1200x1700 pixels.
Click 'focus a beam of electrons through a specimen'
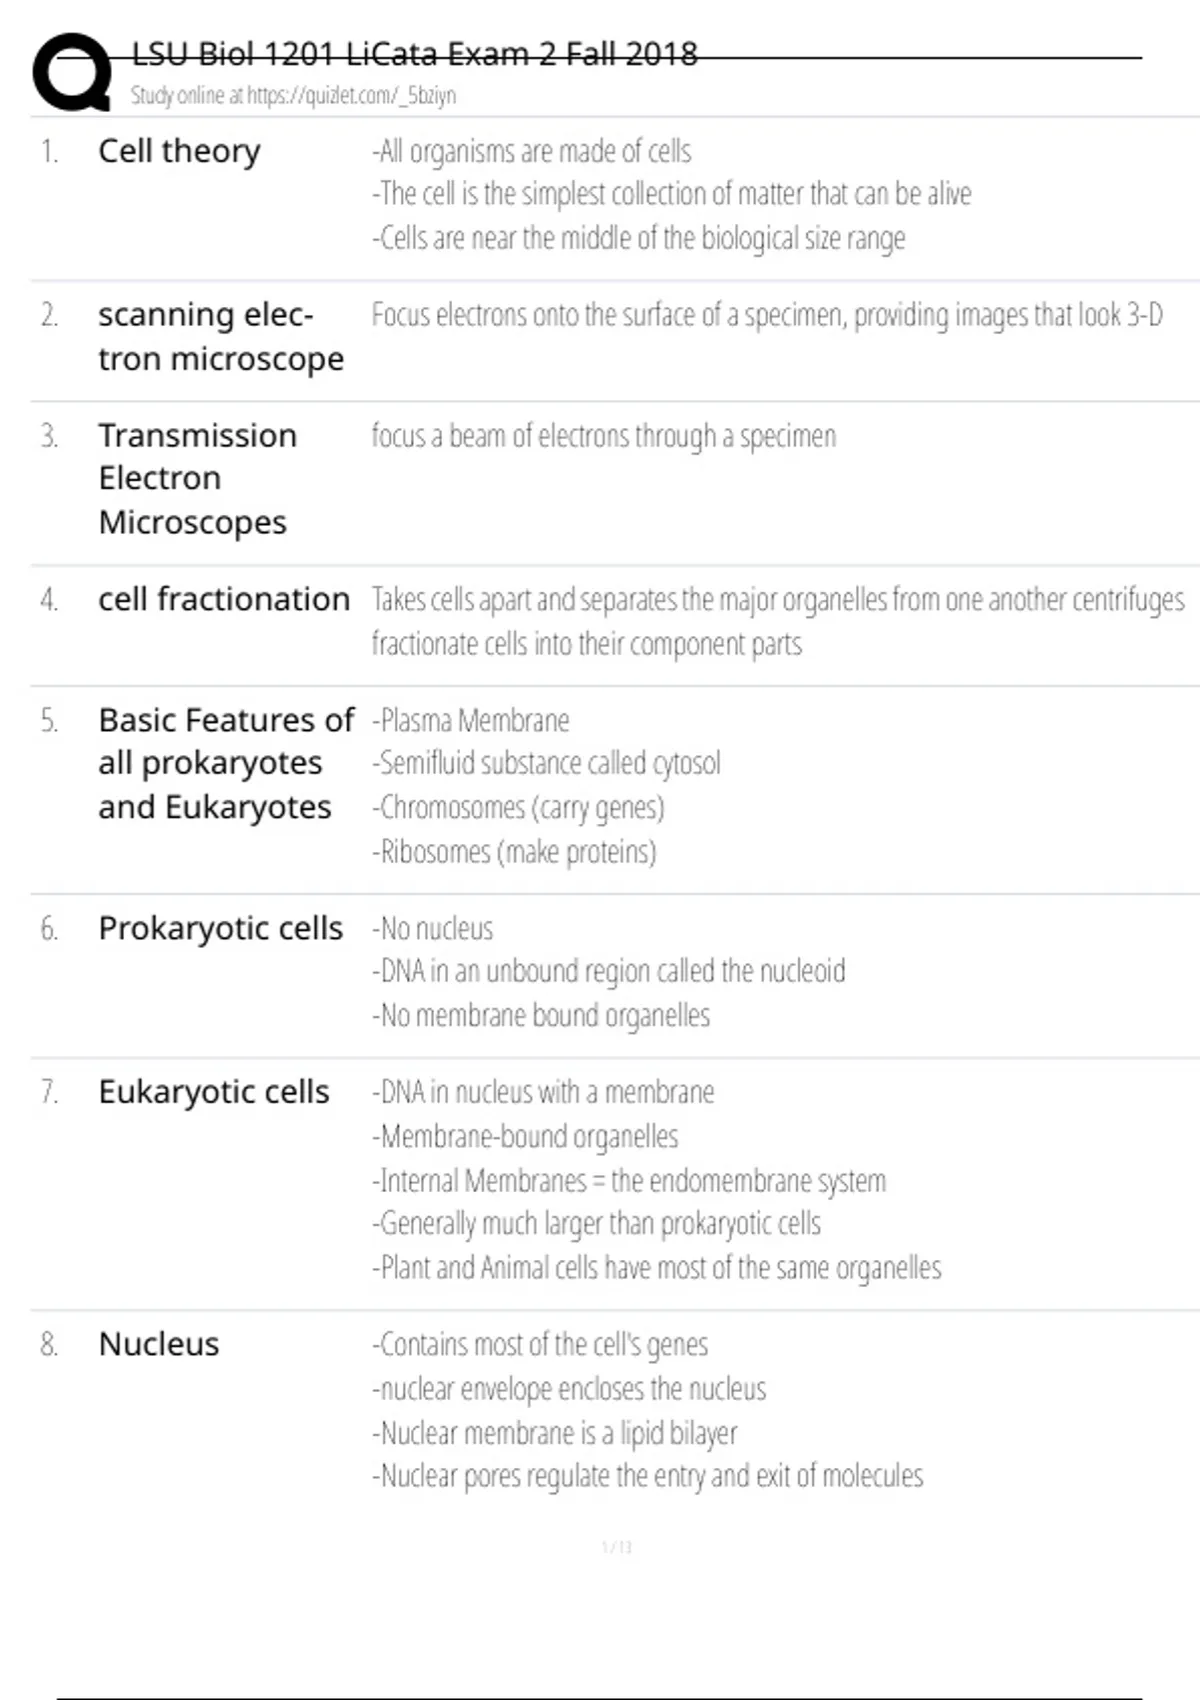point(603,437)
